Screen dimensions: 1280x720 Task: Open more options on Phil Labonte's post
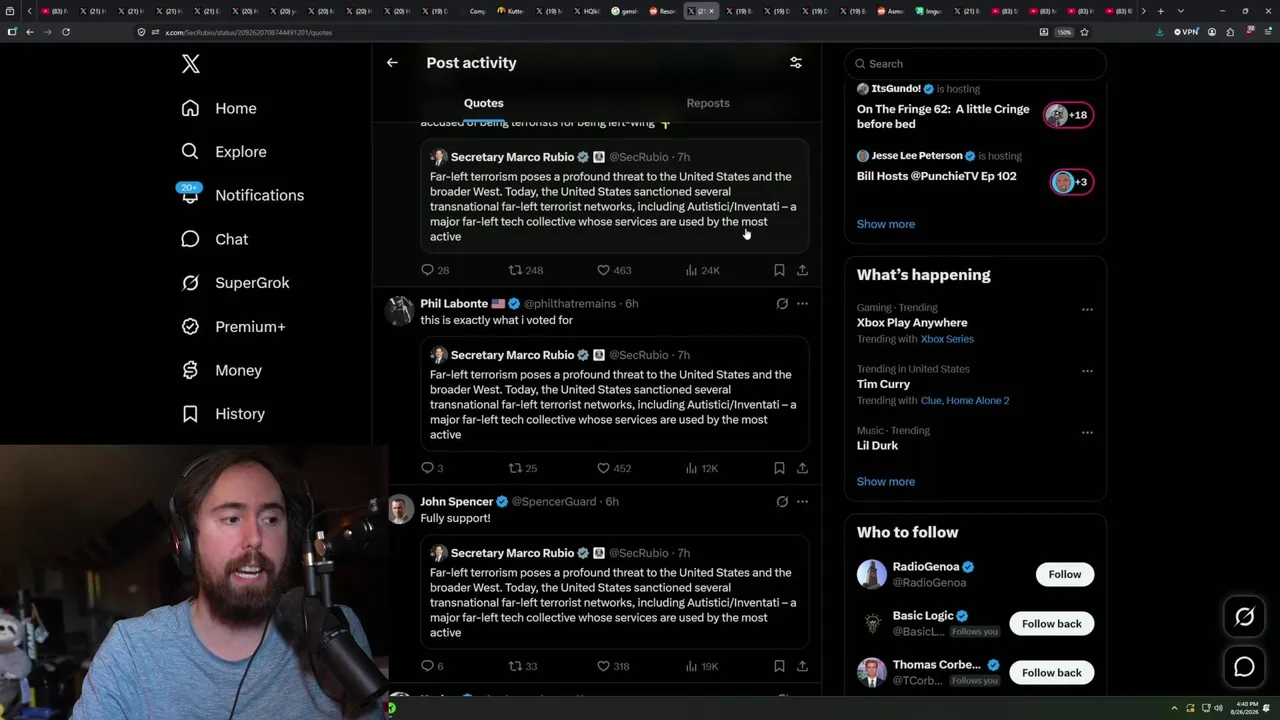[x=802, y=304]
